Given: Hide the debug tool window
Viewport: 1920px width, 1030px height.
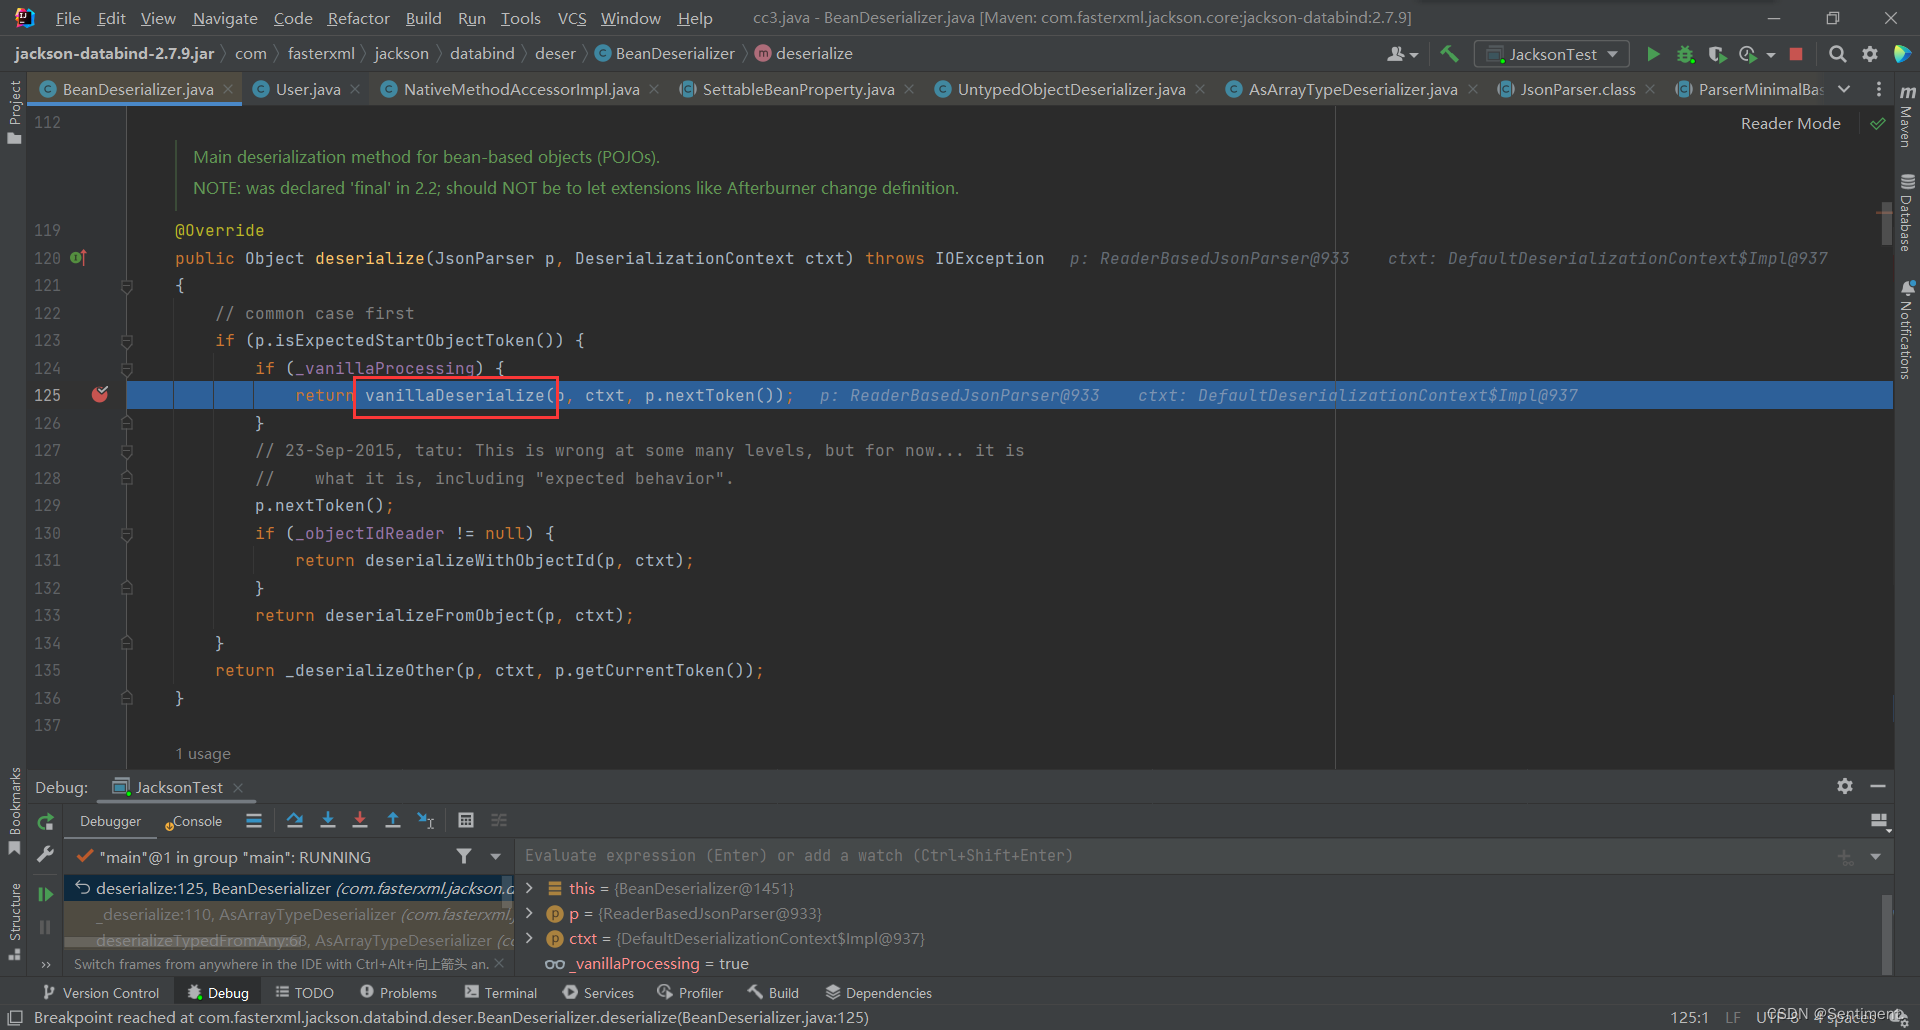Looking at the screenshot, I should (x=1877, y=786).
